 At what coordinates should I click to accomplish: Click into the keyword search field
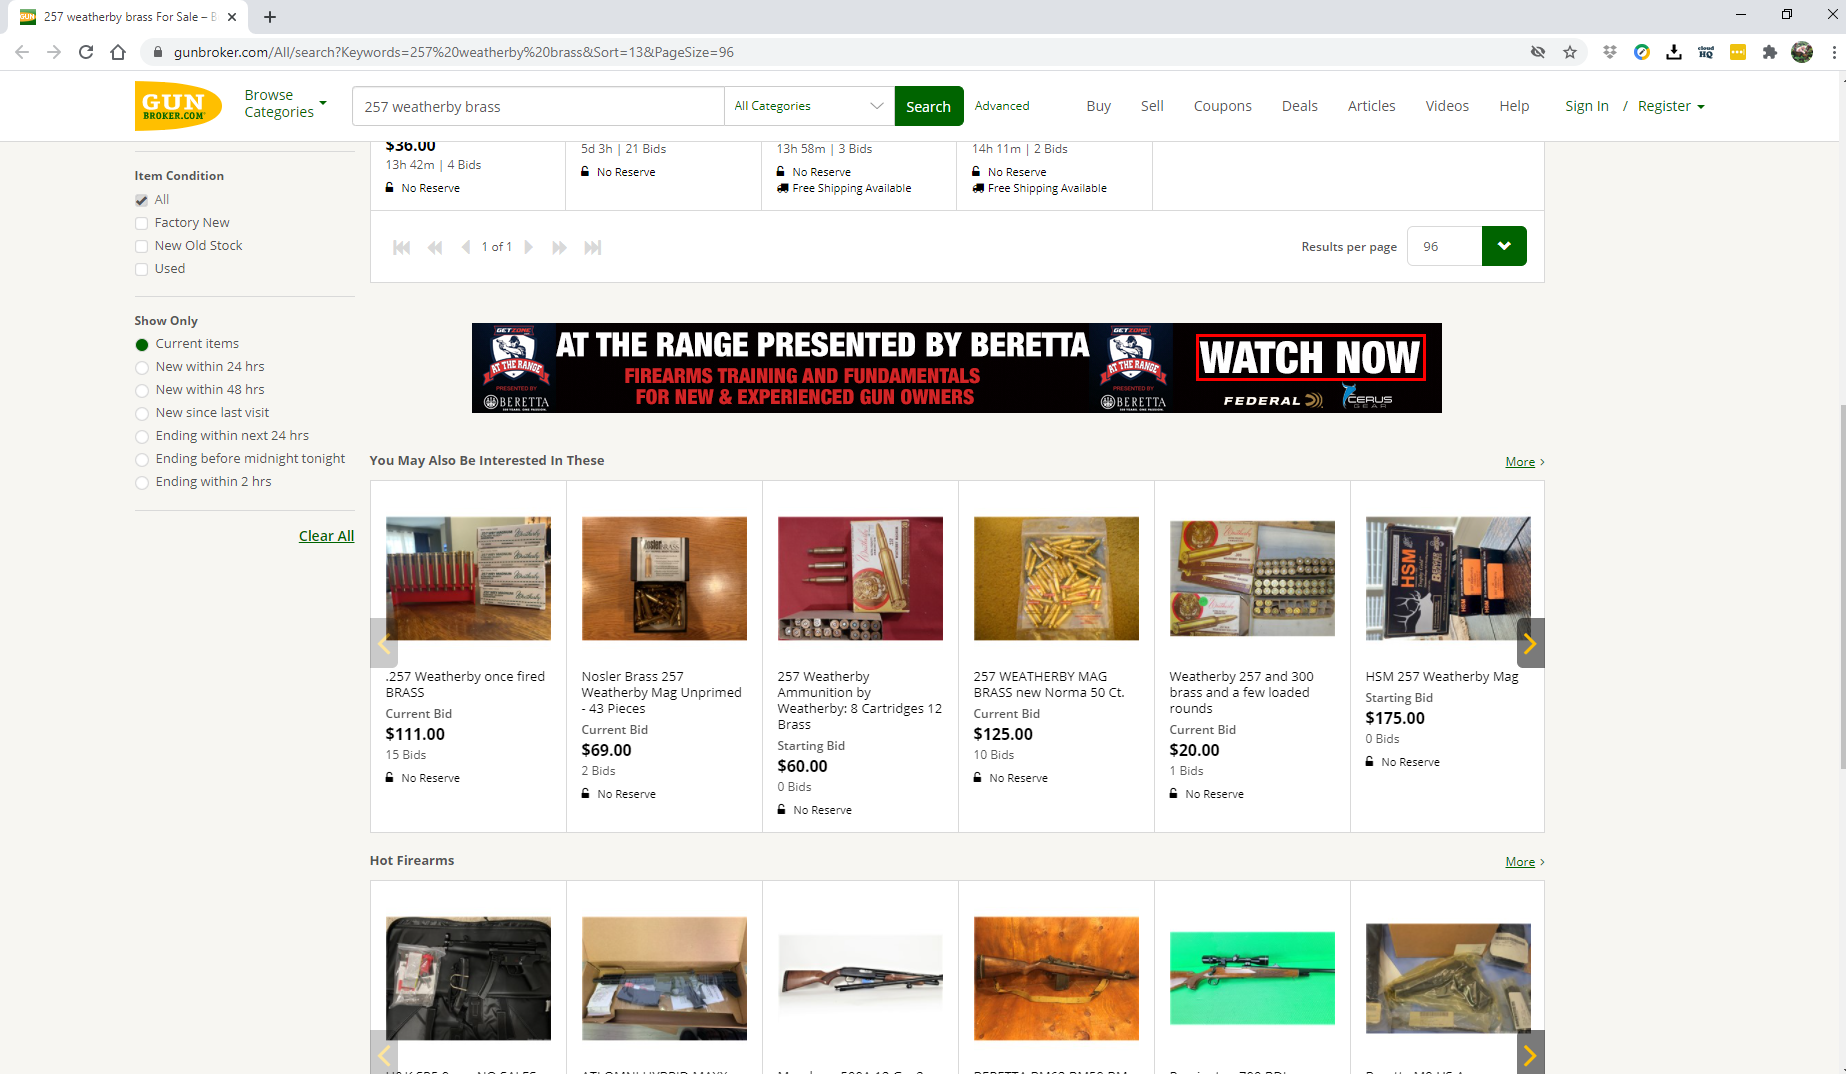538,106
